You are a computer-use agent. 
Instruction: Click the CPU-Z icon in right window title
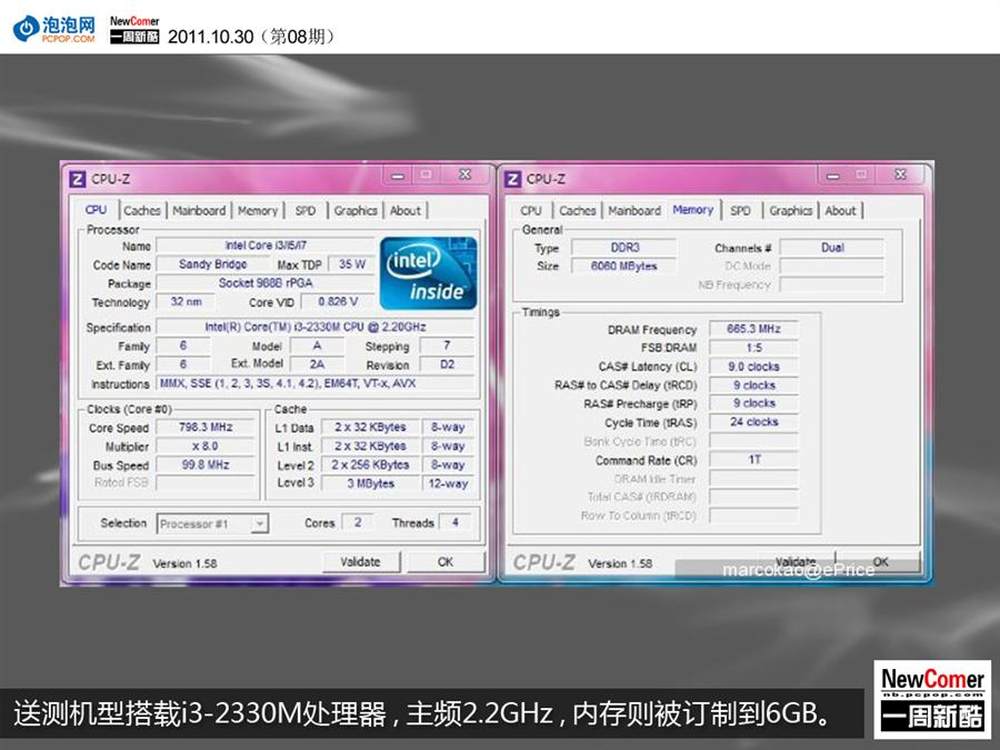(513, 179)
